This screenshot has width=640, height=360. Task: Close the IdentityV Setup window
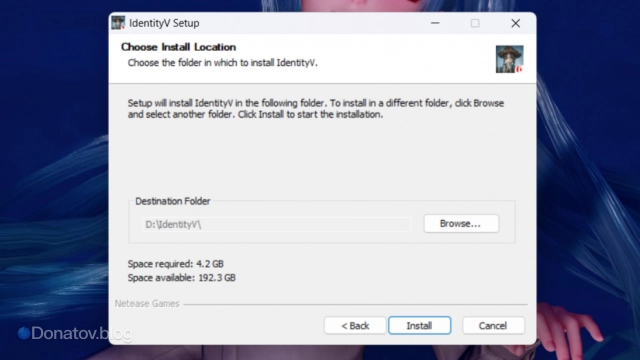click(x=516, y=23)
